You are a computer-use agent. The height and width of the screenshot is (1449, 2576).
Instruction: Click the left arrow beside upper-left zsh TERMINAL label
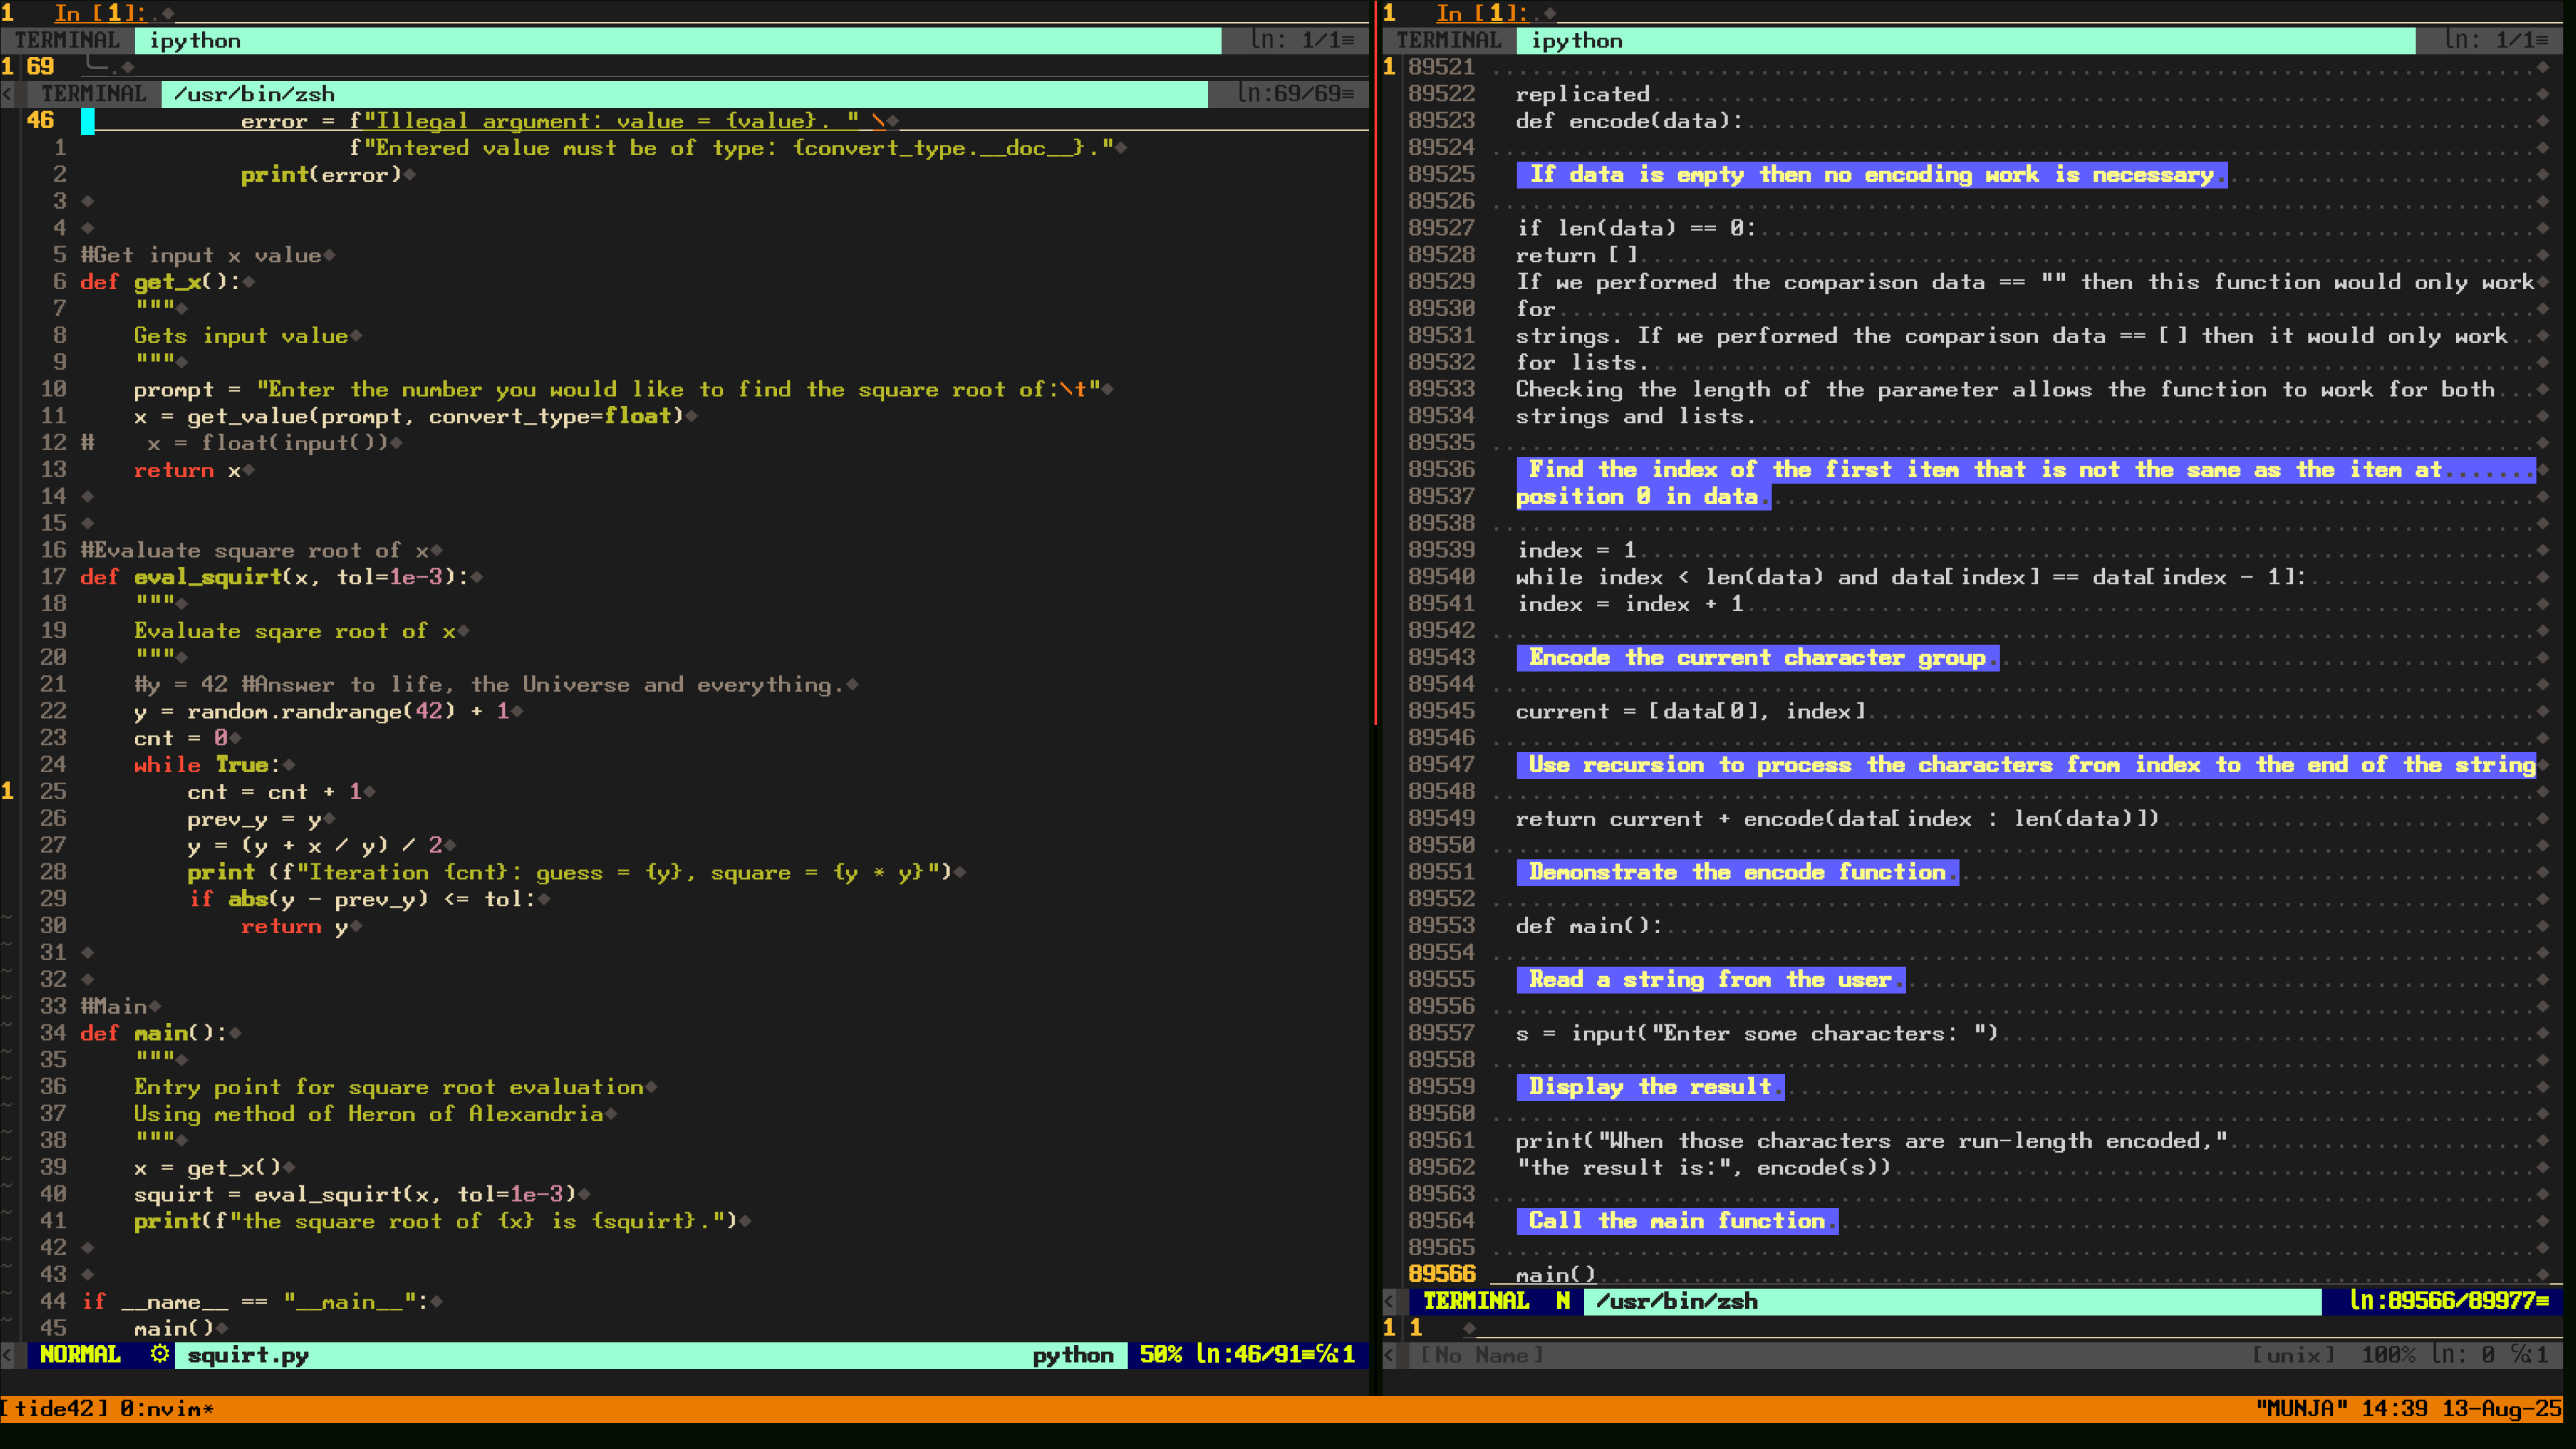click(8, 94)
